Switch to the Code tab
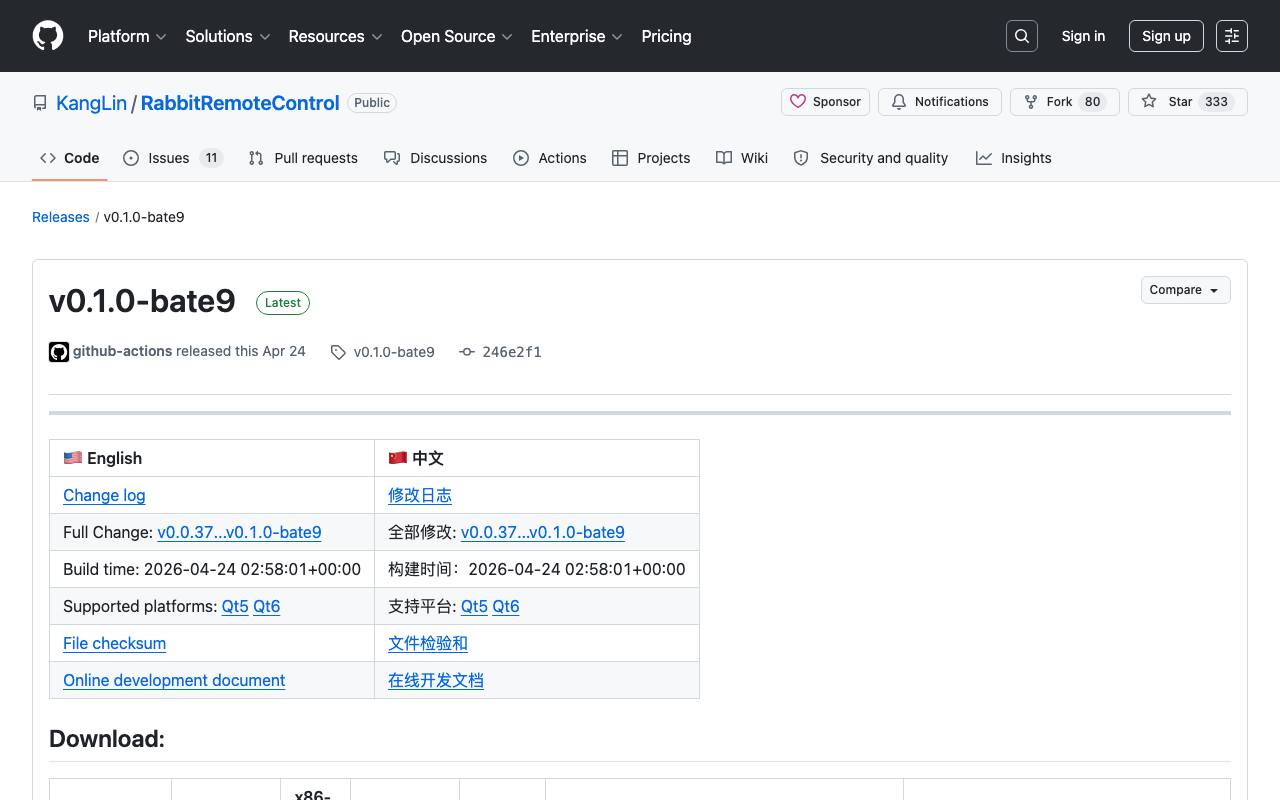The height and width of the screenshot is (800, 1280). pyautogui.click(x=70, y=158)
